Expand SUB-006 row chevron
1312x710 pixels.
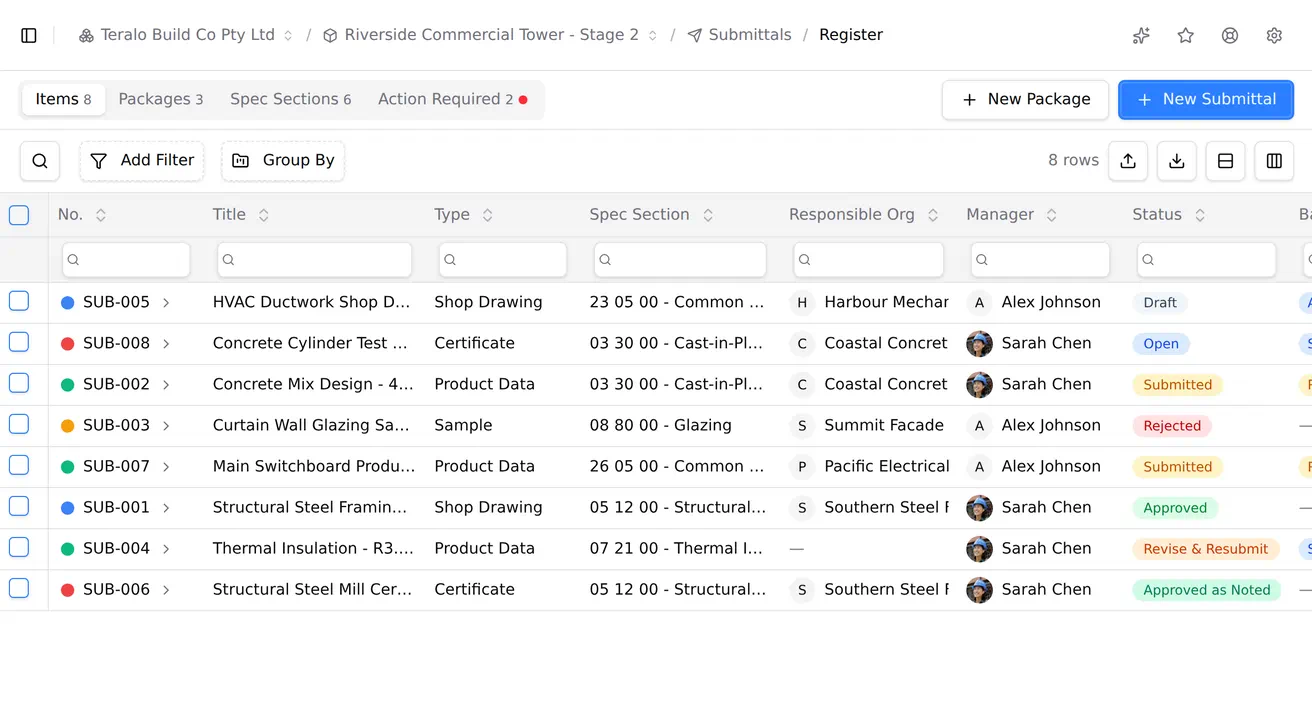coord(166,590)
